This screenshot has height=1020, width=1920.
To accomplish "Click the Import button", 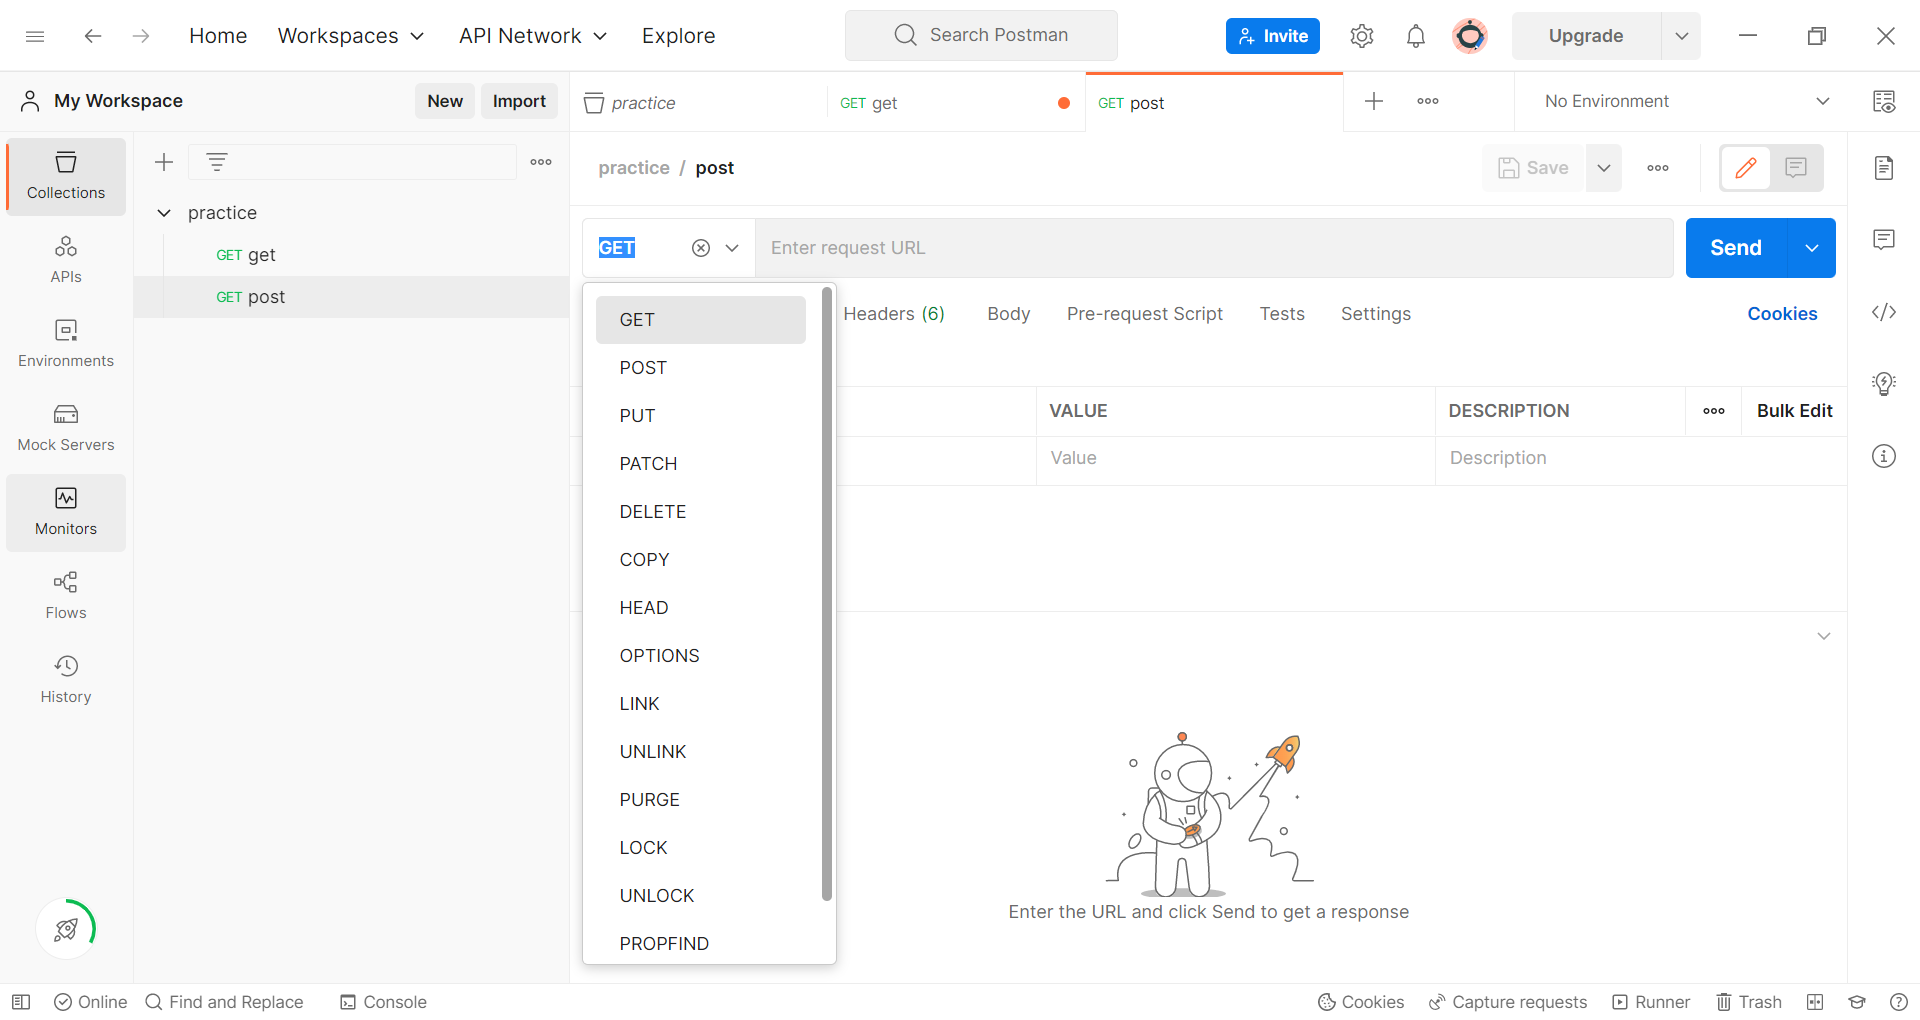I will pos(519,101).
